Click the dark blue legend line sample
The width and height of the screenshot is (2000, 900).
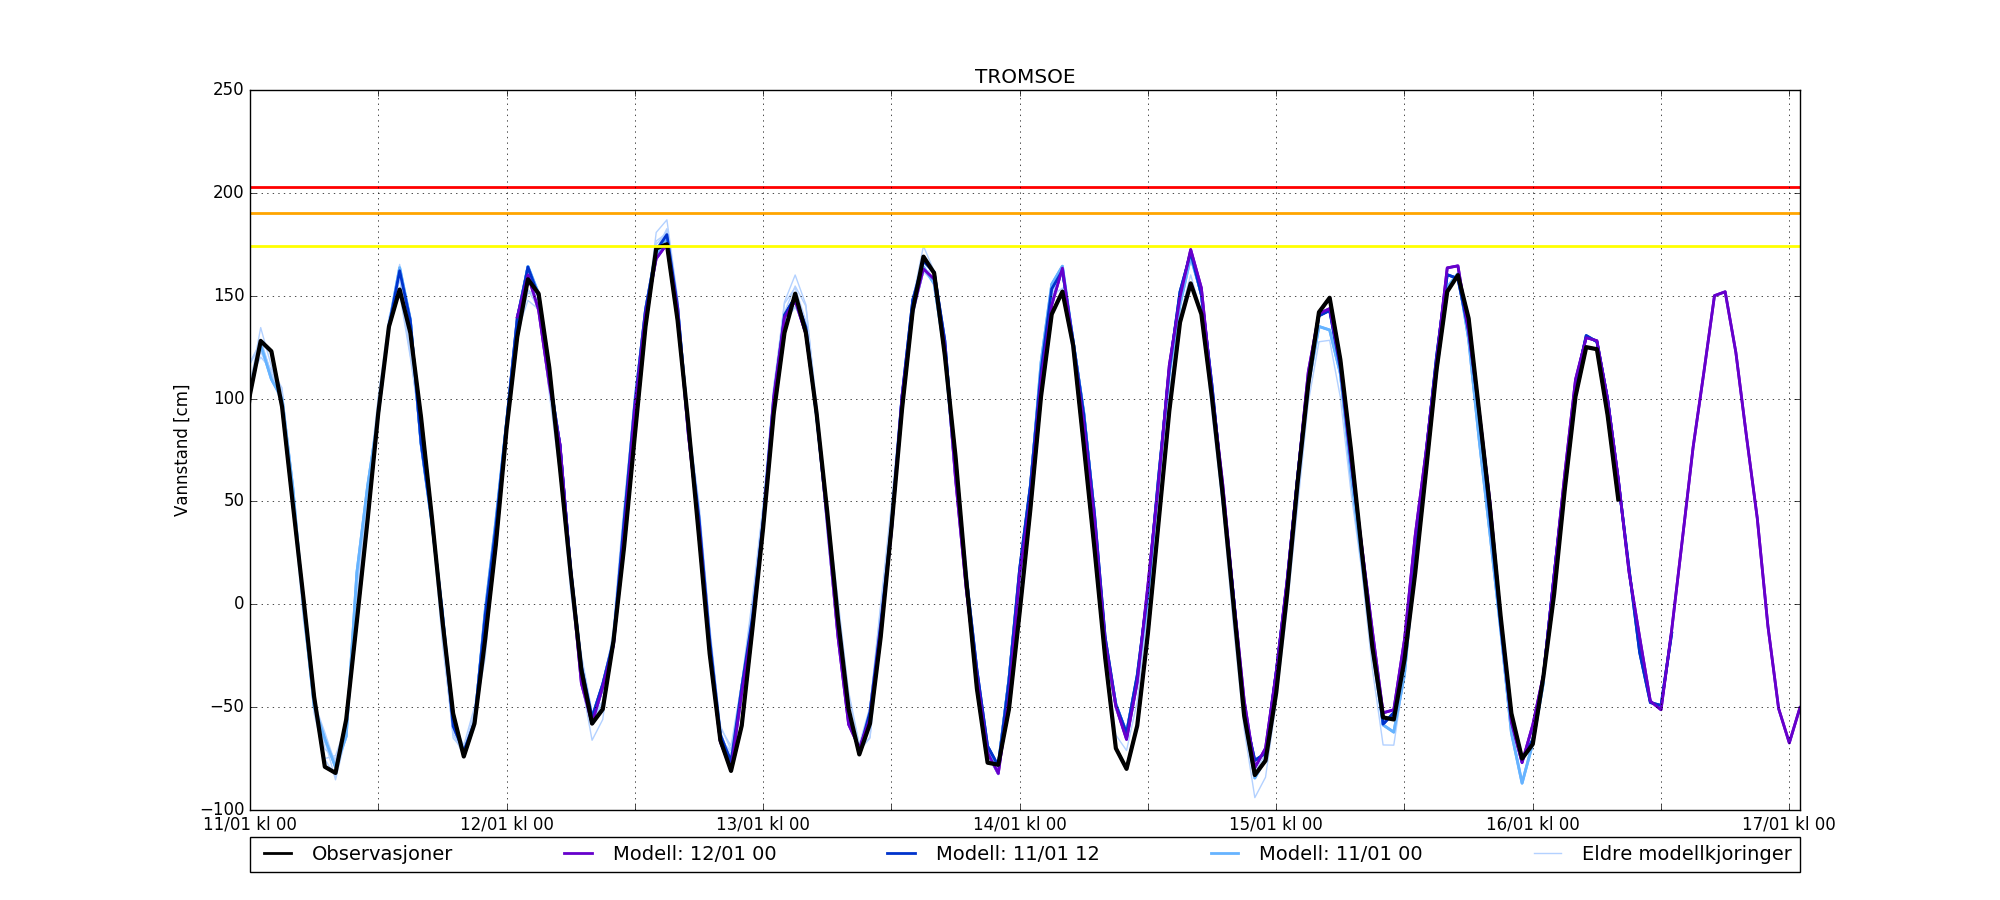pyautogui.click(x=902, y=854)
